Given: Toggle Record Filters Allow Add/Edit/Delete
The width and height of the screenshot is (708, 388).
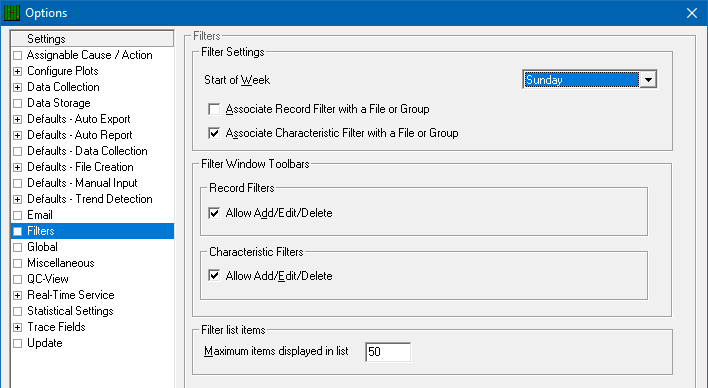Looking at the screenshot, I should click(x=214, y=213).
